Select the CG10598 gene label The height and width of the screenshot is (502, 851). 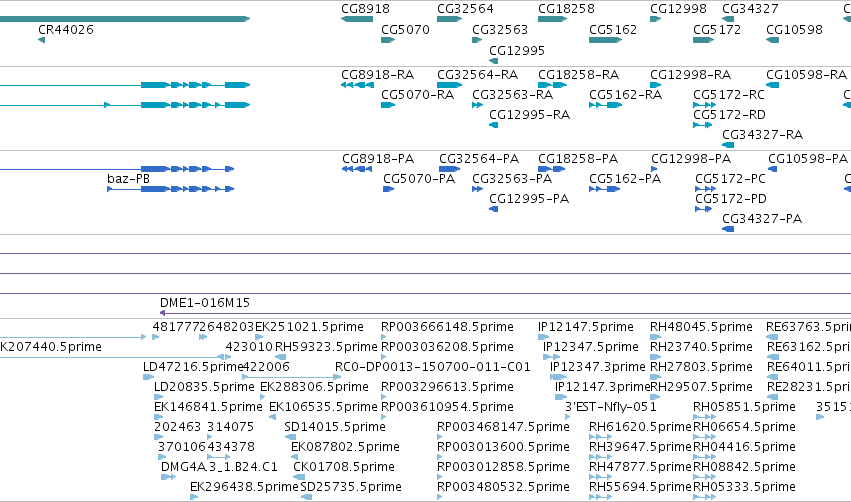coord(794,30)
